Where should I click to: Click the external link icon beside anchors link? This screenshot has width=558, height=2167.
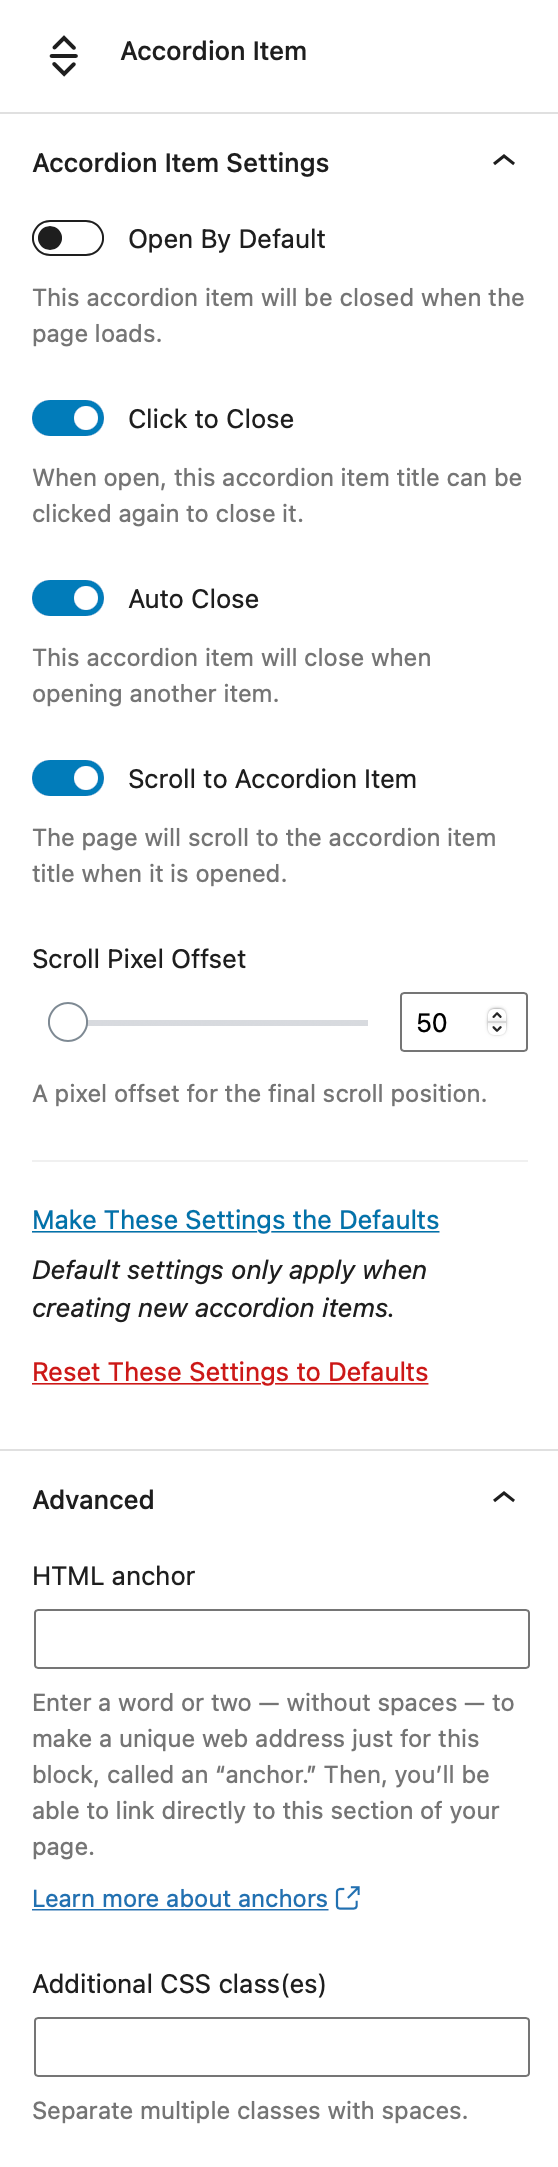pyautogui.click(x=348, y=1897)
